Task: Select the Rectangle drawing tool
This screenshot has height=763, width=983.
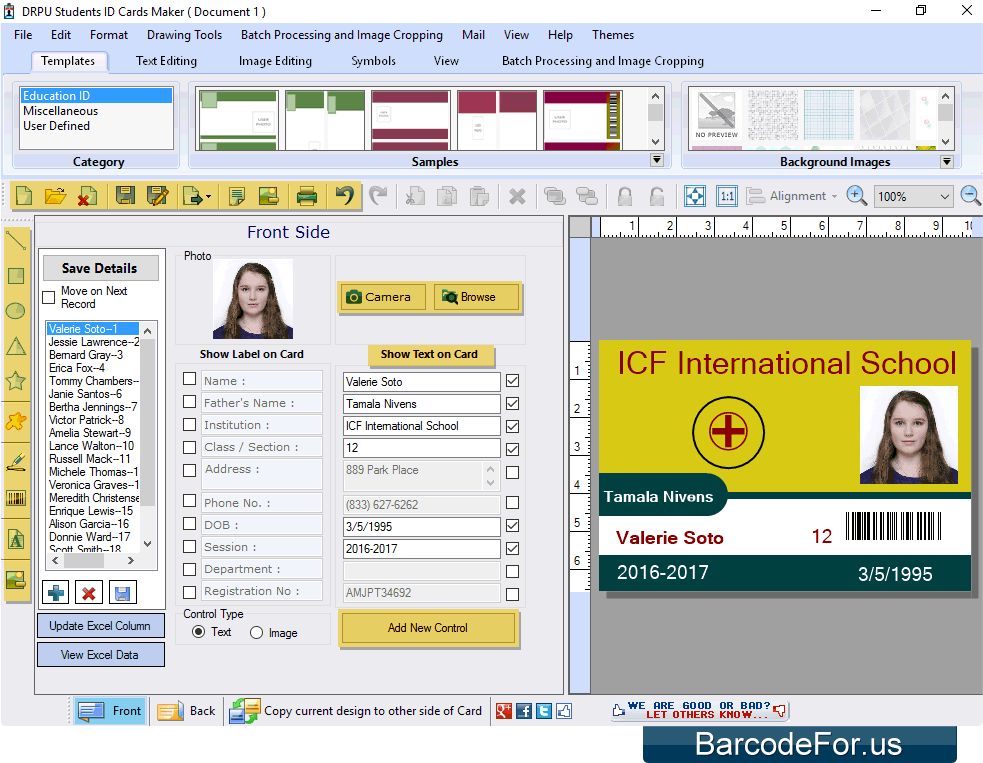Action: [x=16, y=276]
